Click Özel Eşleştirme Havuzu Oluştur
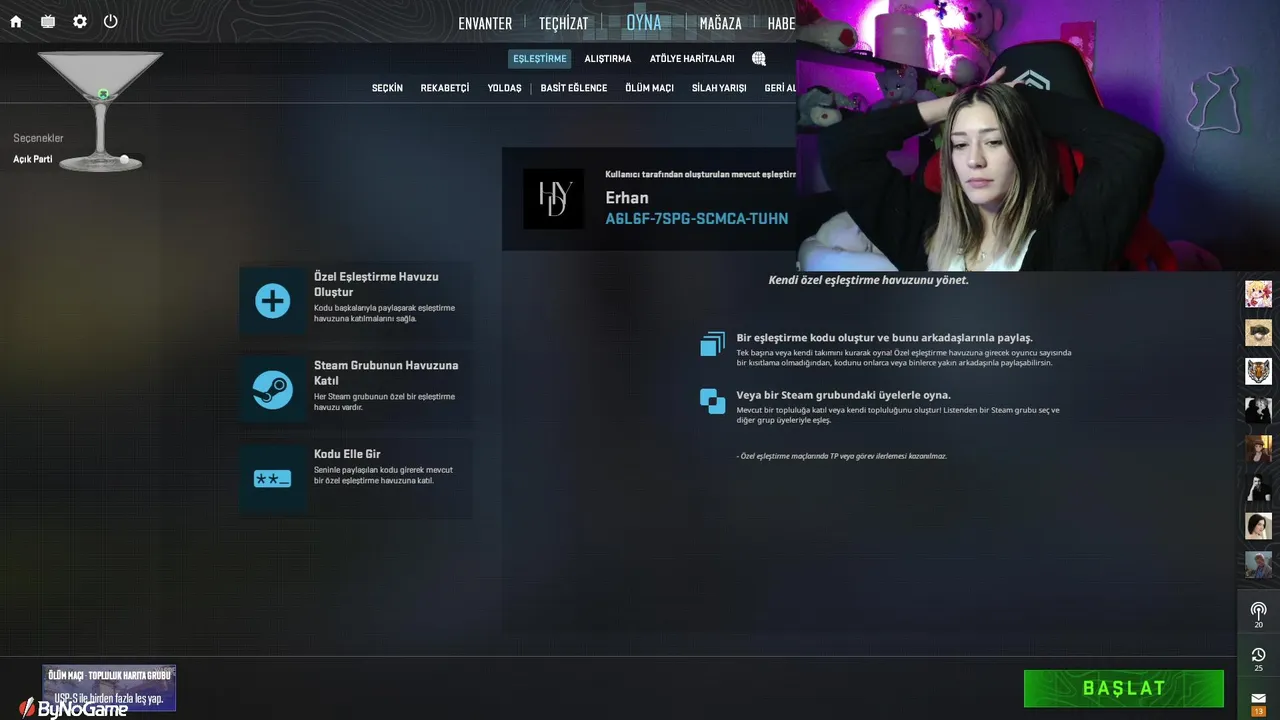The height and width of the screenshot is (720, 1280). 356,300
